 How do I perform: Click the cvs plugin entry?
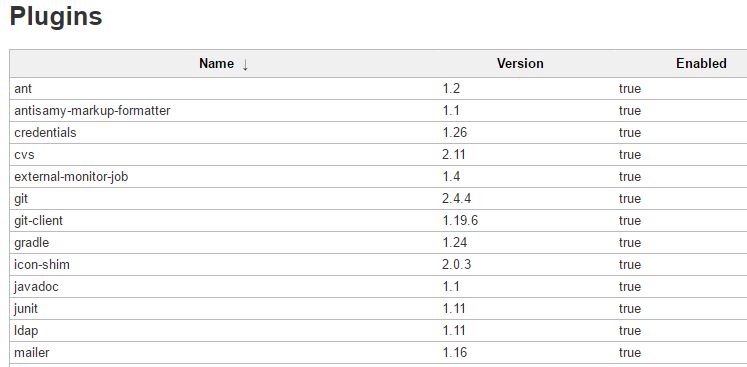point(24,155)
